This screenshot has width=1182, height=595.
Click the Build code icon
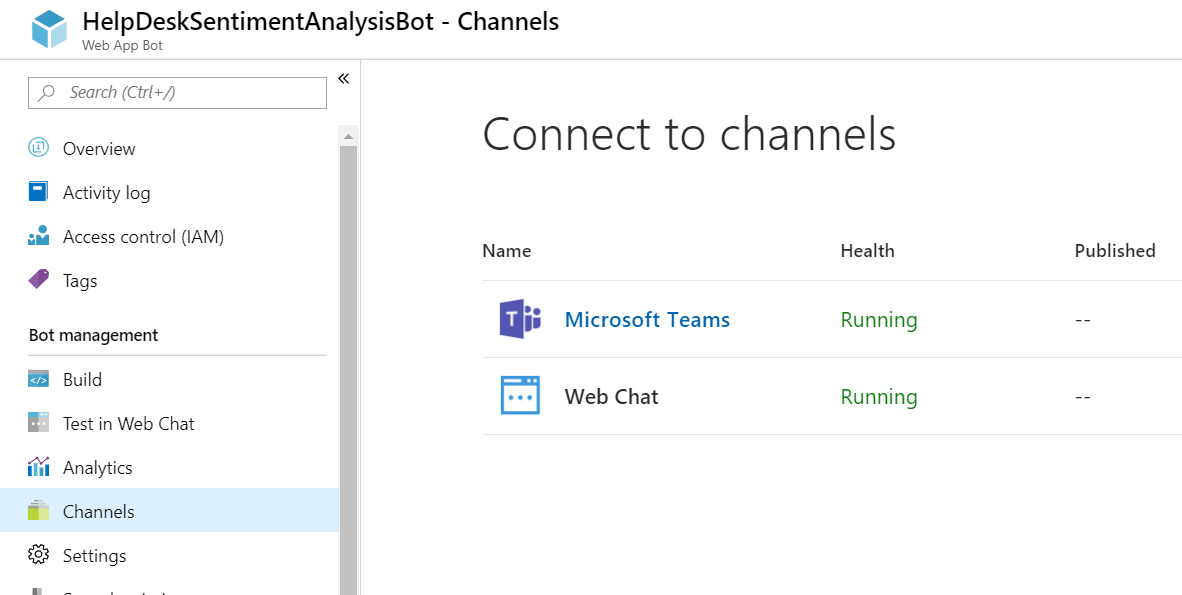coord(39,379)
